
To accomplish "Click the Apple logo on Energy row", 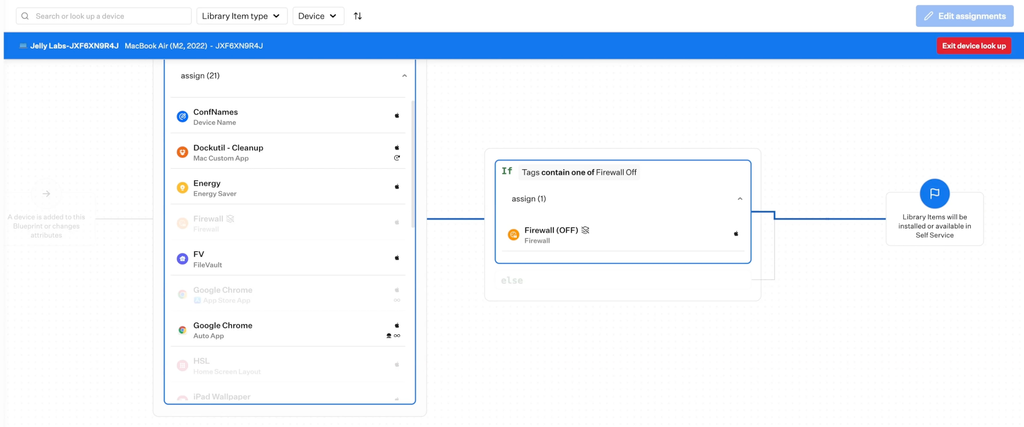I will [x=396, y=187].
